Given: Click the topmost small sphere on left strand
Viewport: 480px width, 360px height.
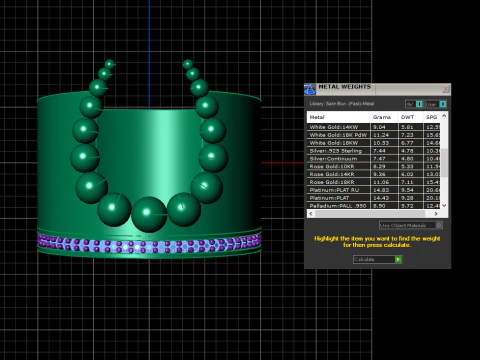Looking at the screenshot, I should pyautogui.click(x=110, y=64).
